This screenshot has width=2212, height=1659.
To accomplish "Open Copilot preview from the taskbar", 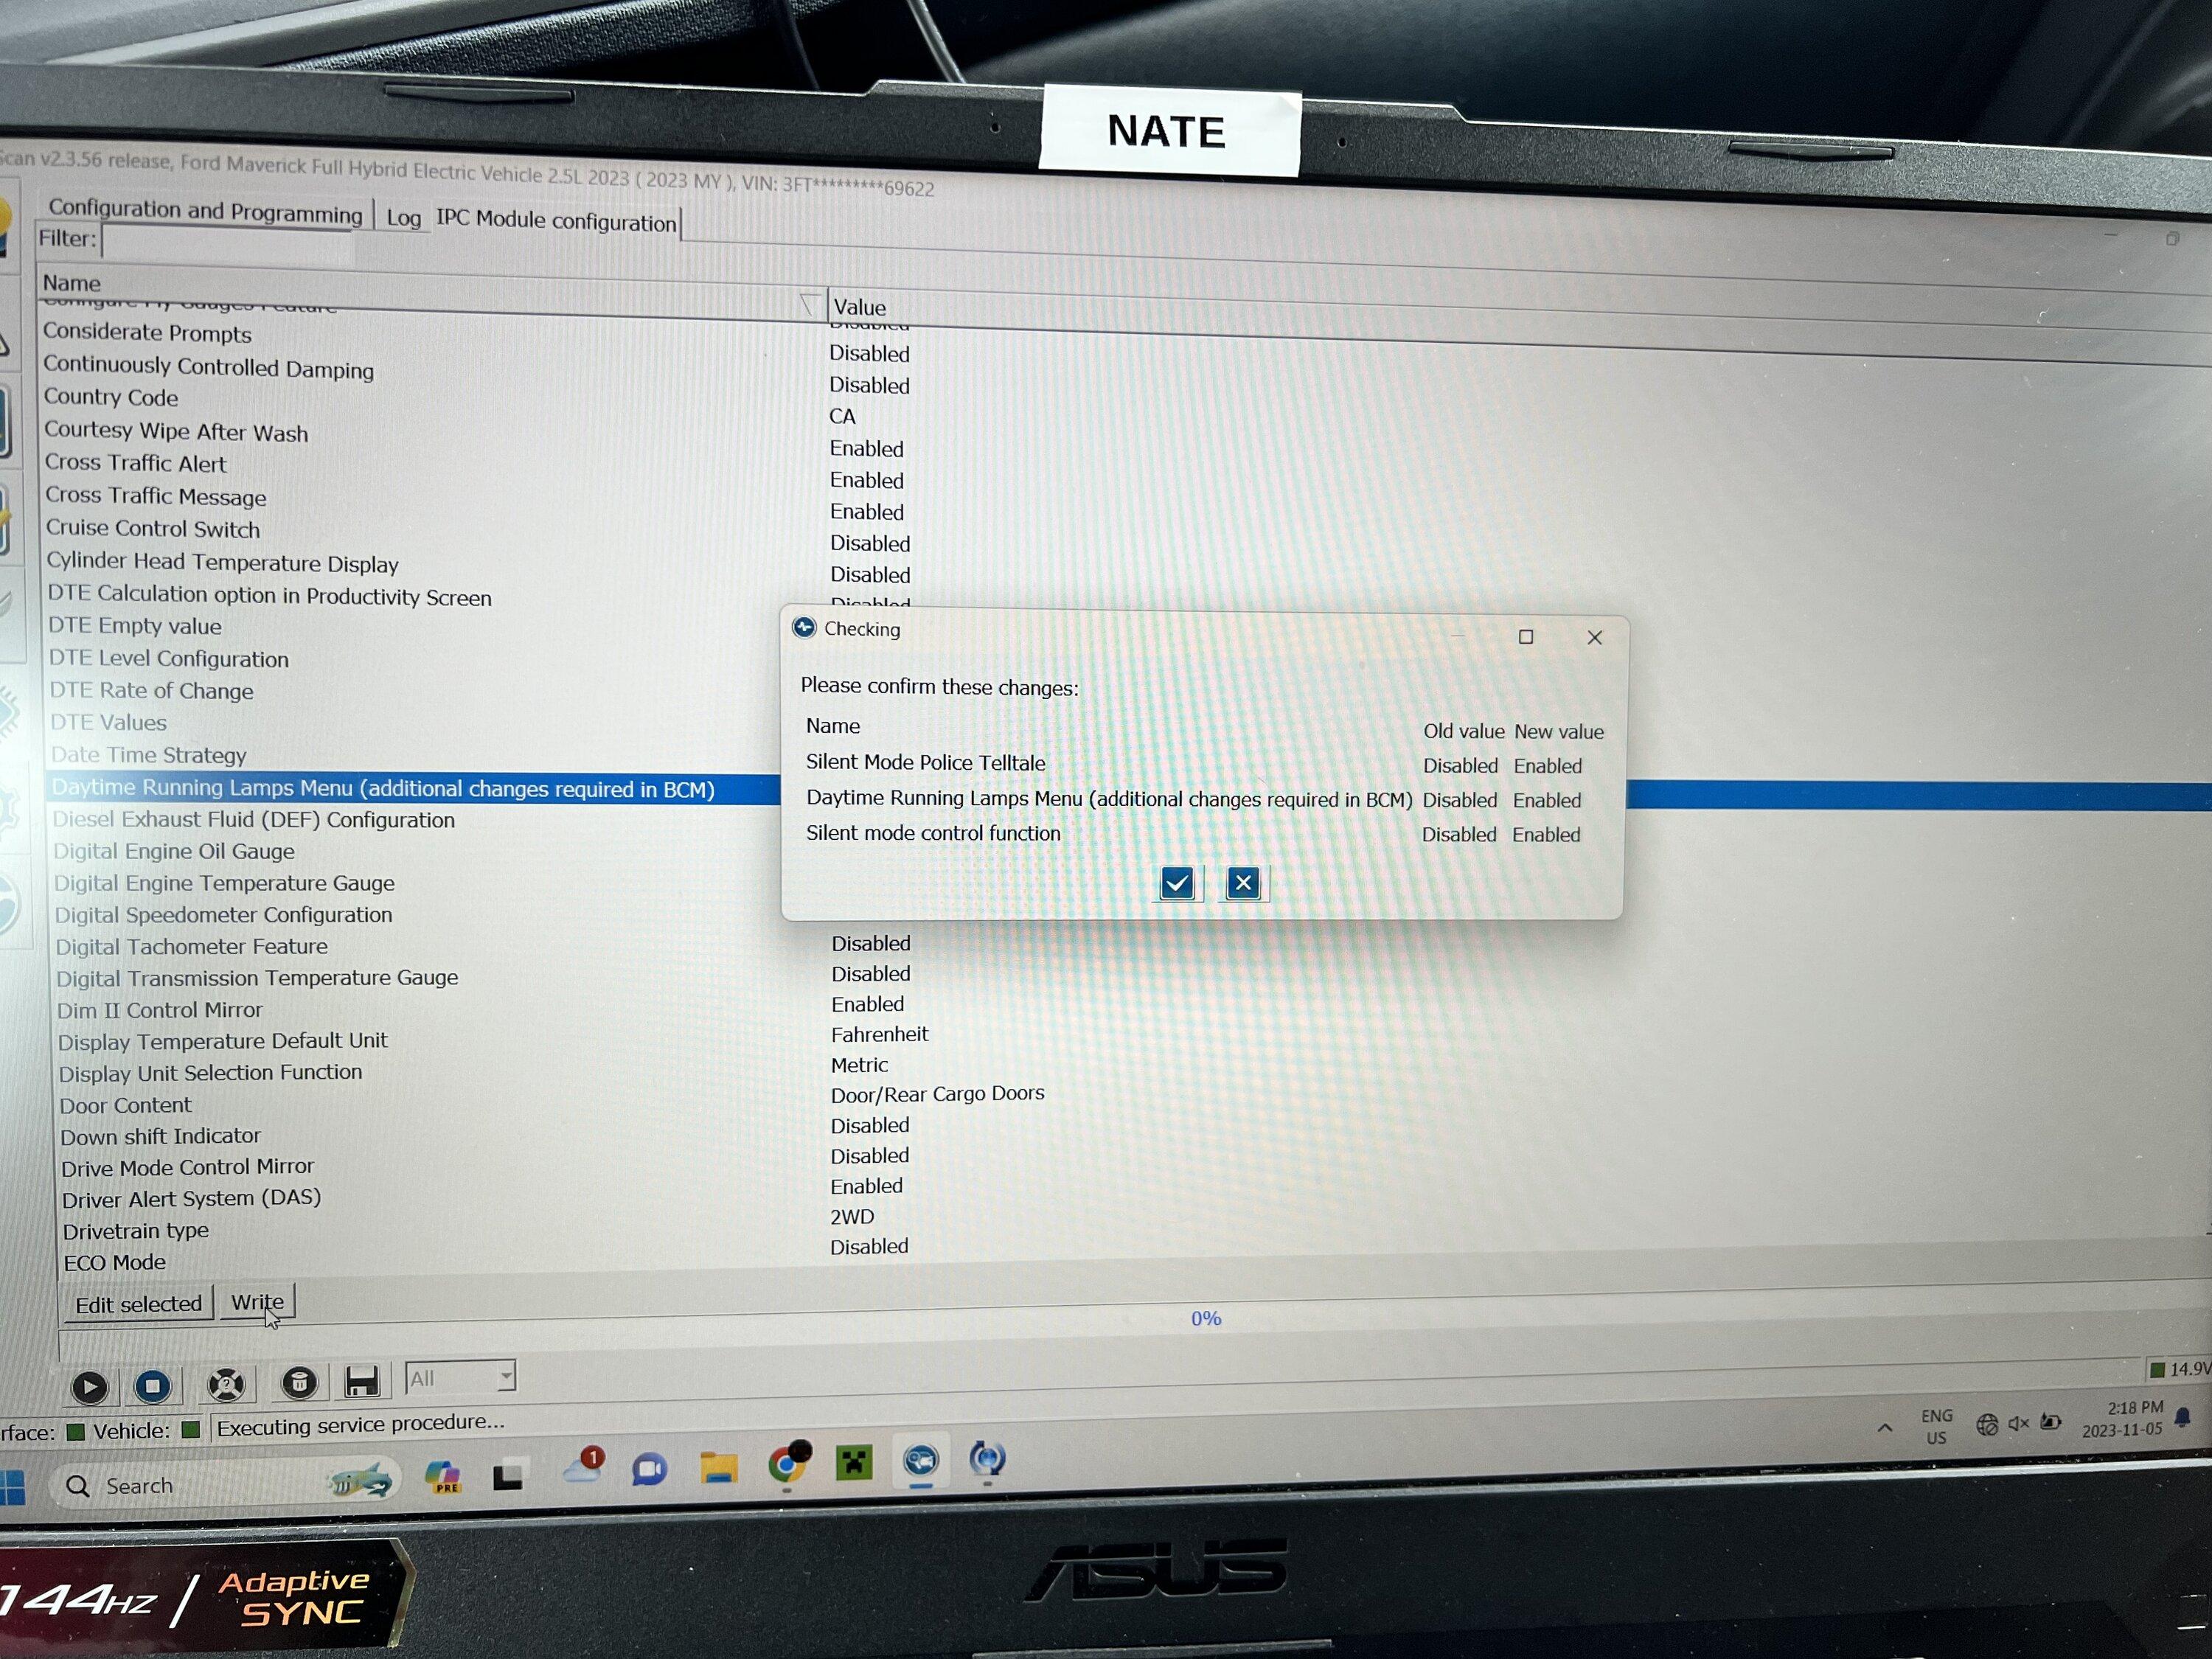I will click(x=442, y=1477).
